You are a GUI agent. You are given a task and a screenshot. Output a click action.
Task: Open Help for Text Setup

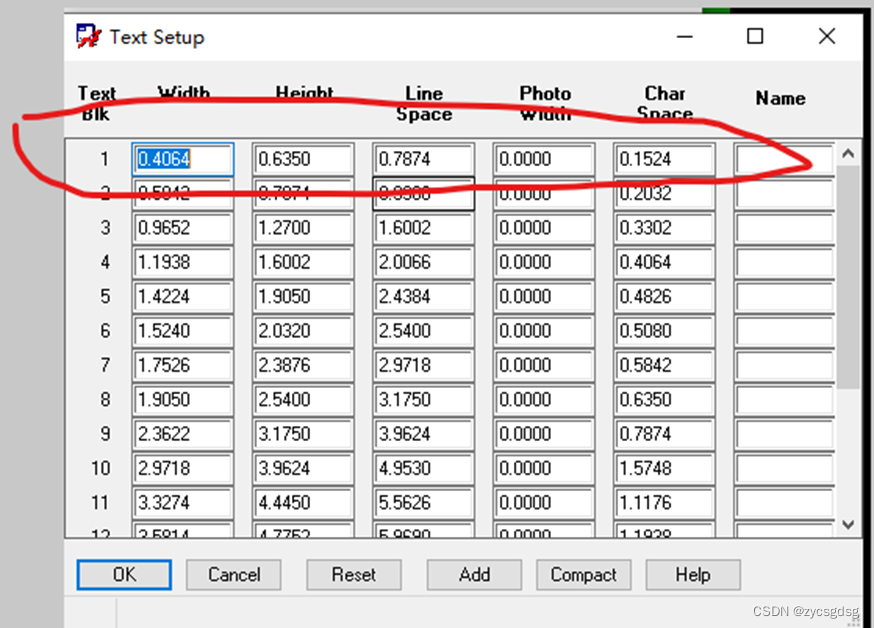click(692, 574)
